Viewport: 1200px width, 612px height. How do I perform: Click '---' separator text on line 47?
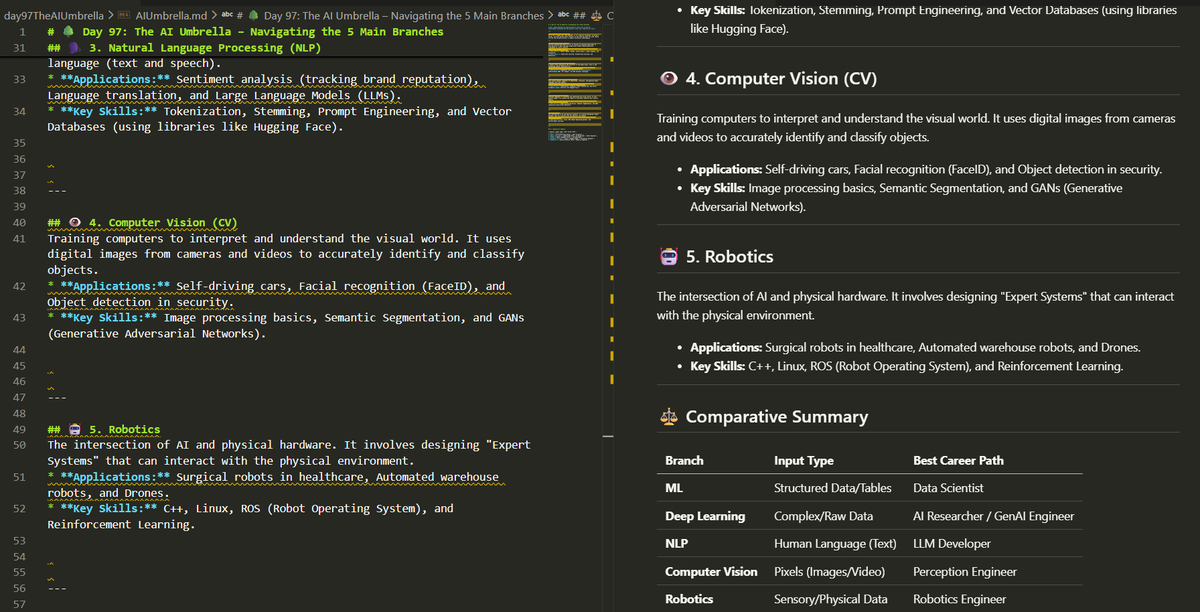coord(58,397)
